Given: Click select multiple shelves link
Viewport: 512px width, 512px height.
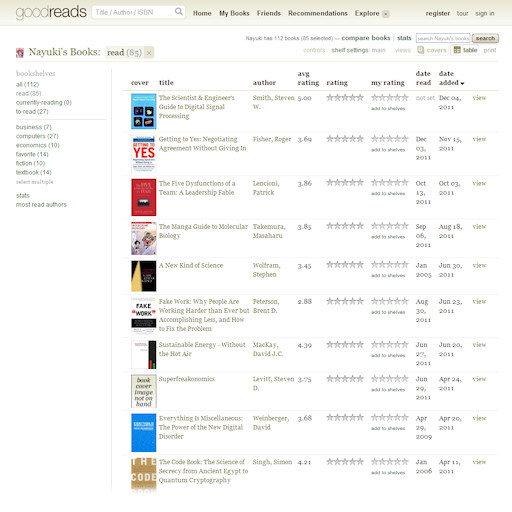Looking at the screenshot, I should point(35,182).
